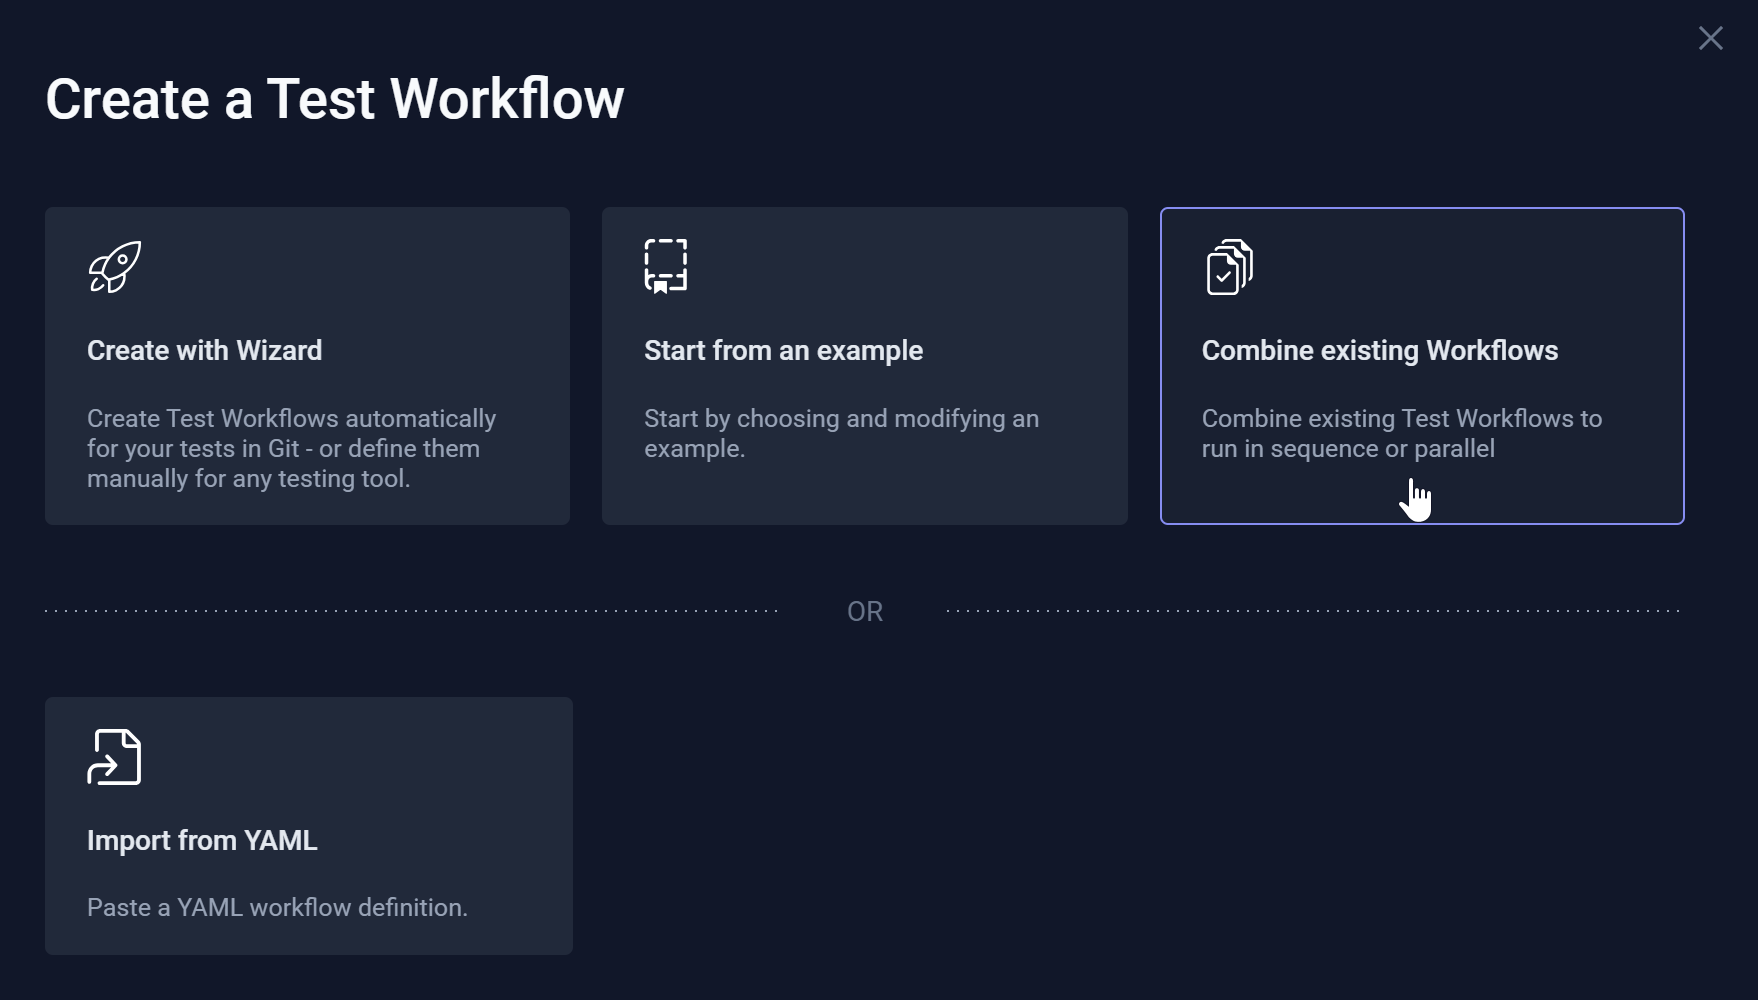Click the file import arrow icon
1758x1000 pixels.
114,757
